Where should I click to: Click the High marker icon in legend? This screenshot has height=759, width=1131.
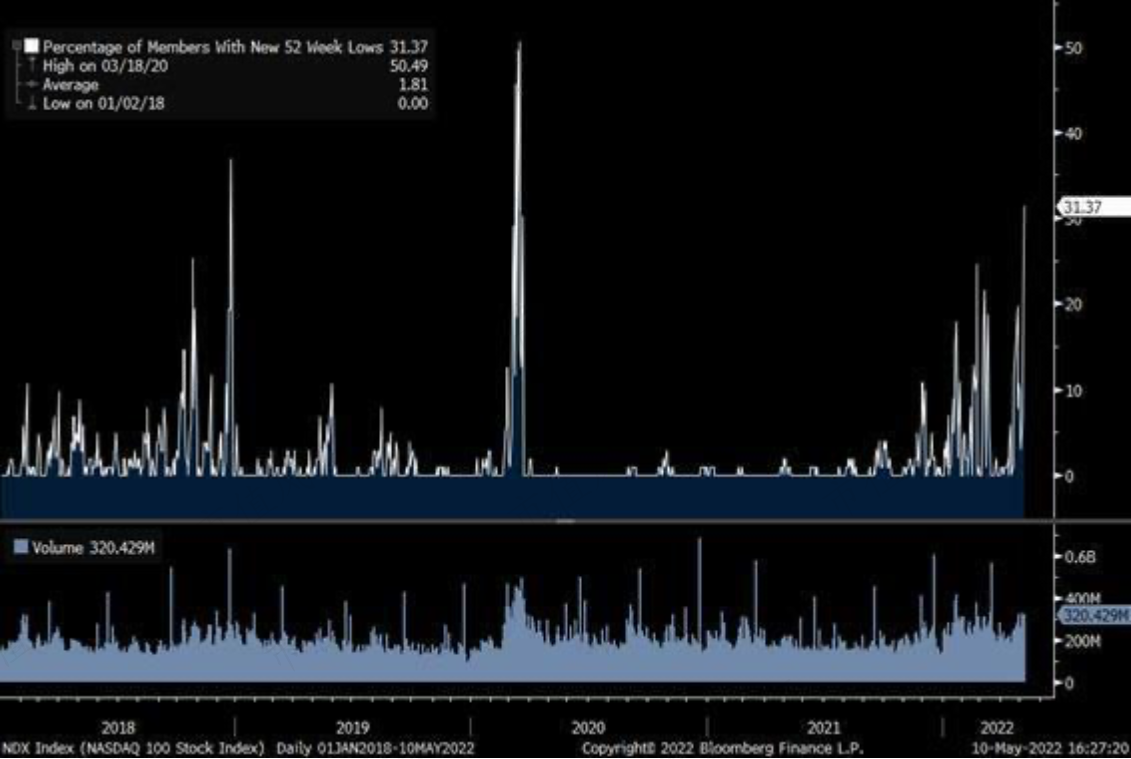point(32,66)
